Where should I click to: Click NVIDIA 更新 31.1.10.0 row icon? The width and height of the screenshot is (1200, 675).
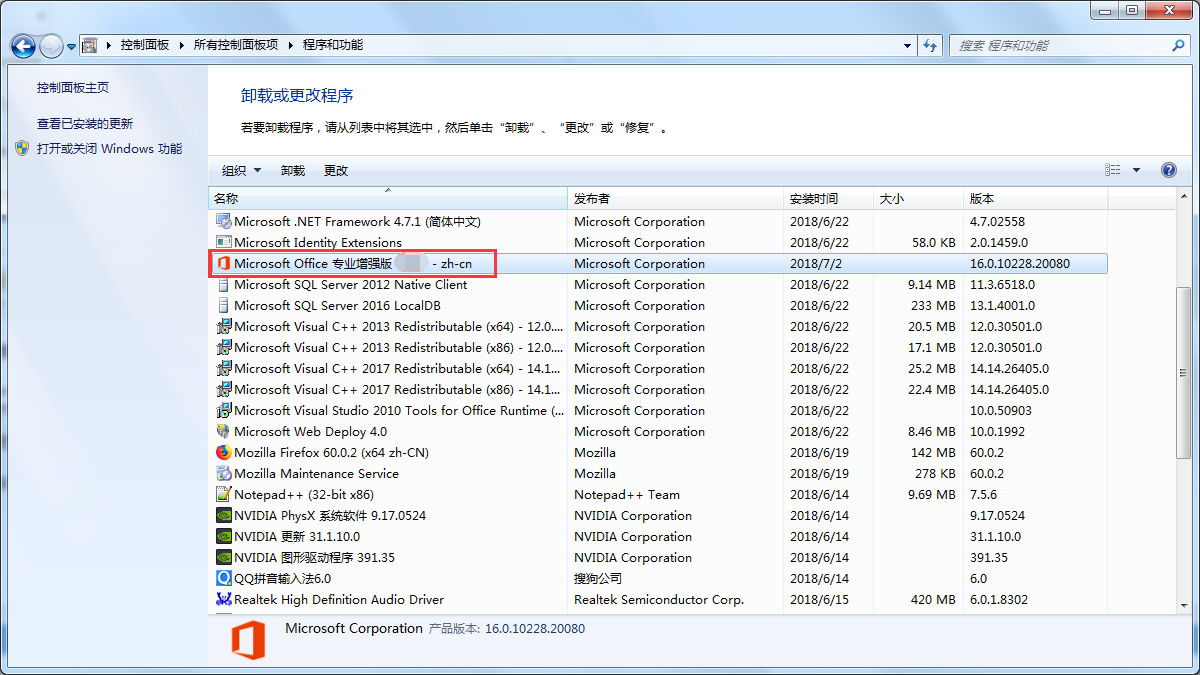pyautogui.click(x=224, y=537)
